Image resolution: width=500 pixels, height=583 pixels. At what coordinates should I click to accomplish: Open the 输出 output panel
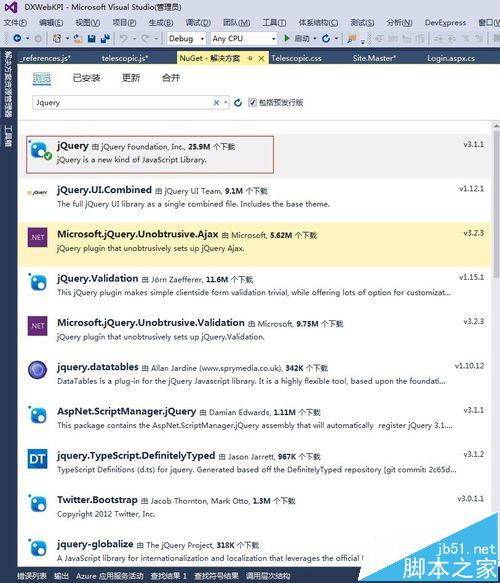click(x=61, y=576)
